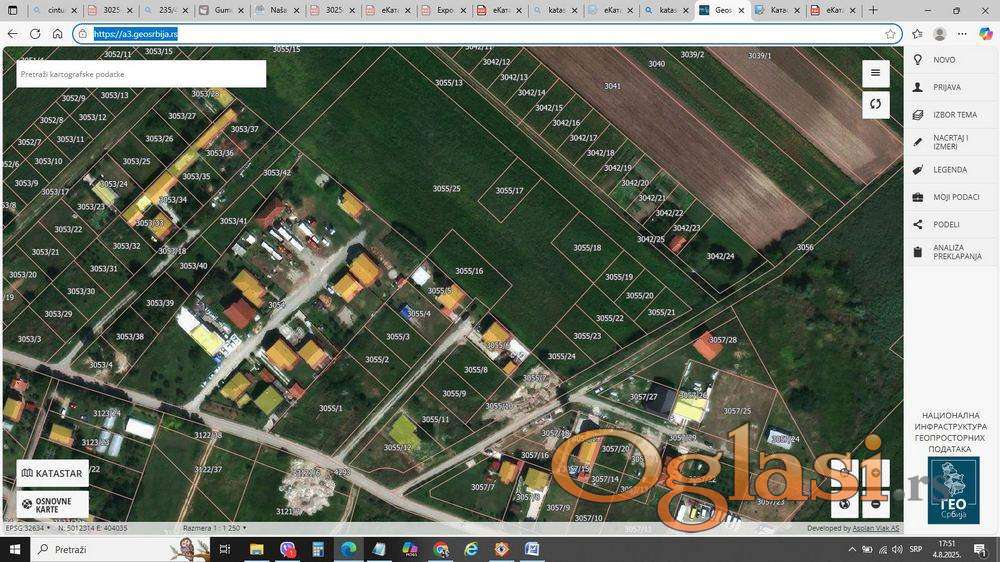Image resolution: width=1000 pixels, height=562 pixels.
Task: Open the hamburger menu on the map
Action: pyautogui.click(x=875, y=73)
